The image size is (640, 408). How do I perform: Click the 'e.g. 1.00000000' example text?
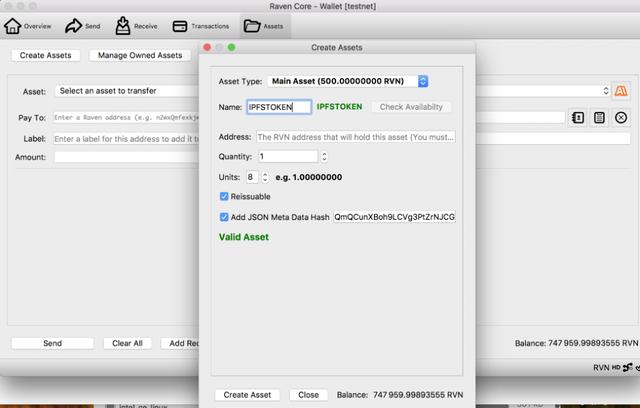coord(309,177)
